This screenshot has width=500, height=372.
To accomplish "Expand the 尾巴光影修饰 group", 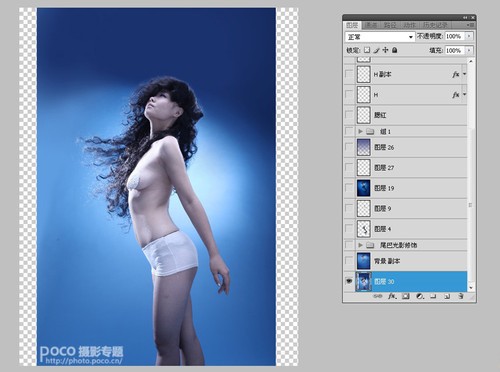I will point(360,245).
